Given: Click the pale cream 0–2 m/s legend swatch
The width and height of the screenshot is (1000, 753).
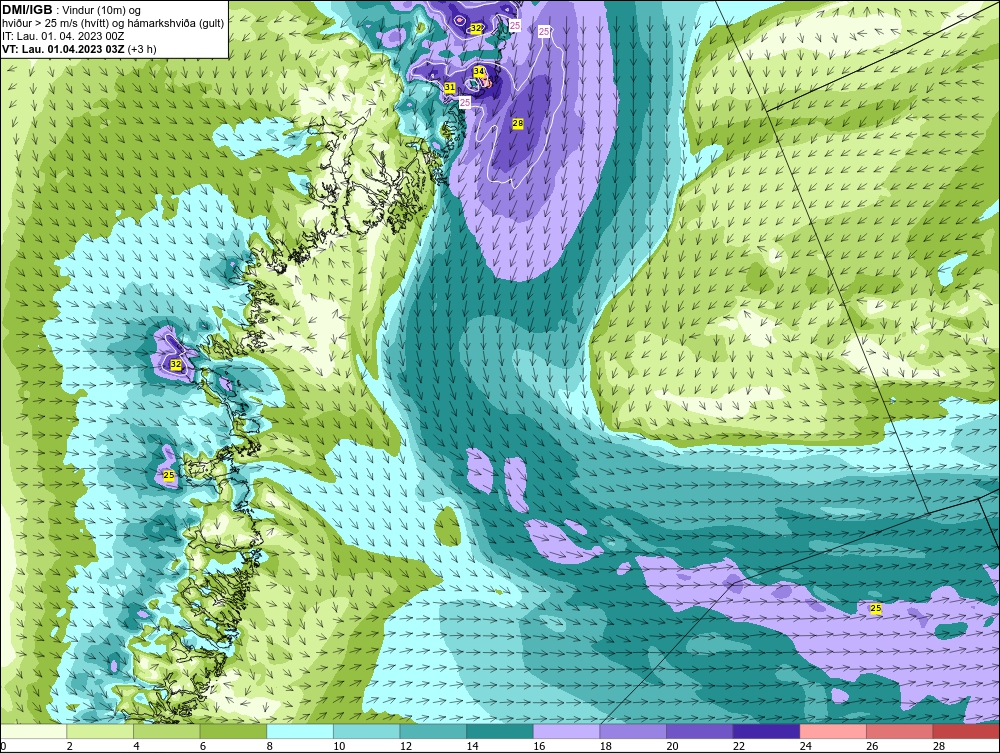Looking at the screenshot, I should tap(33, 731).
